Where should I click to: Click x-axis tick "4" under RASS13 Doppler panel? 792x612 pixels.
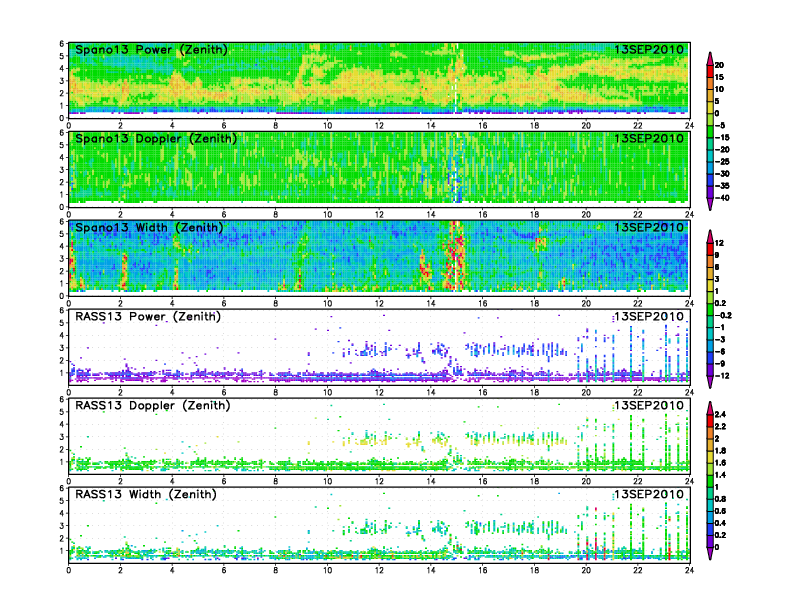tap(172, 481)
